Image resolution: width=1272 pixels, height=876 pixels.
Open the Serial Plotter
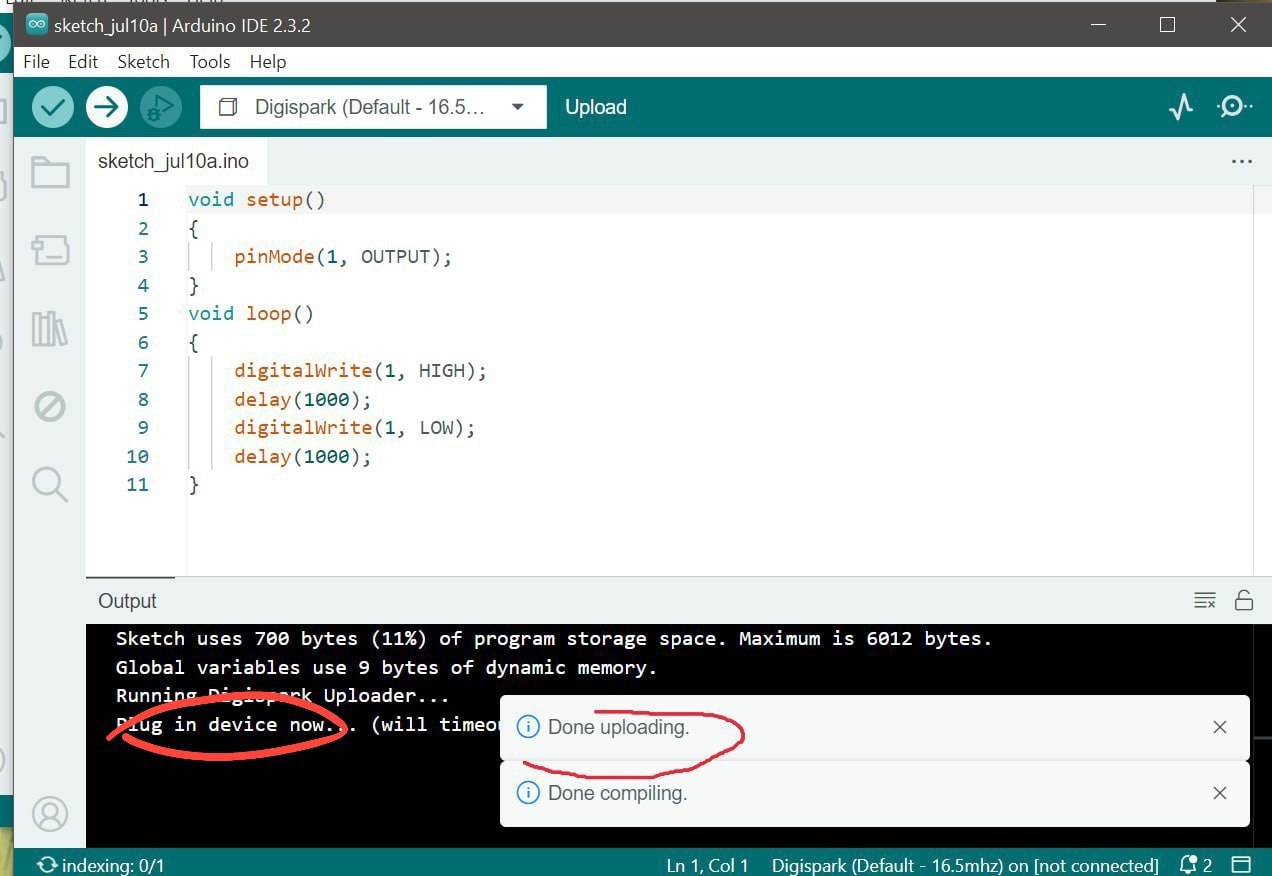click(1181, 107)
